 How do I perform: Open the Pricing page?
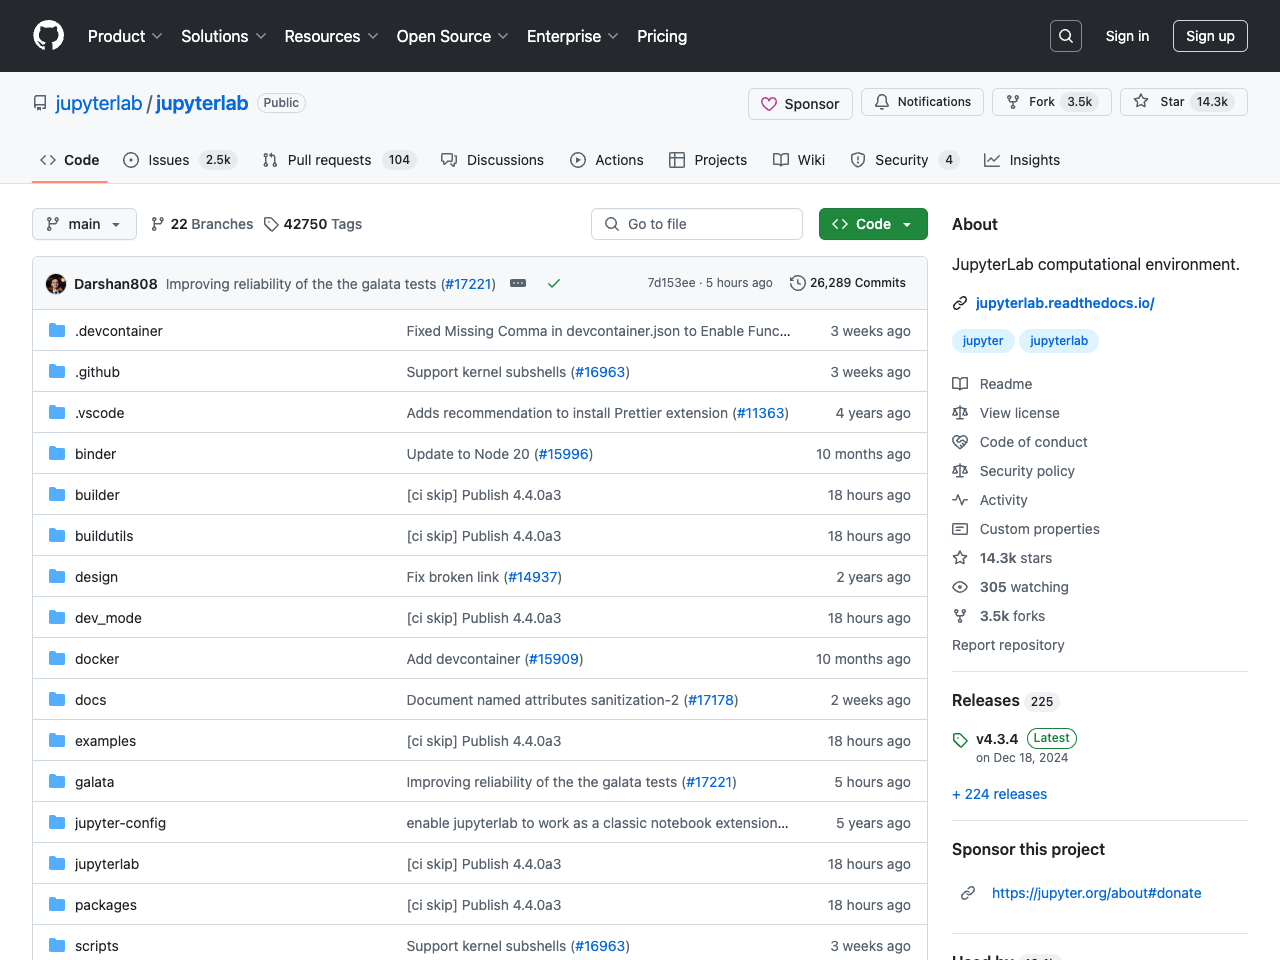pyautogui.click(x=662, y=36)
